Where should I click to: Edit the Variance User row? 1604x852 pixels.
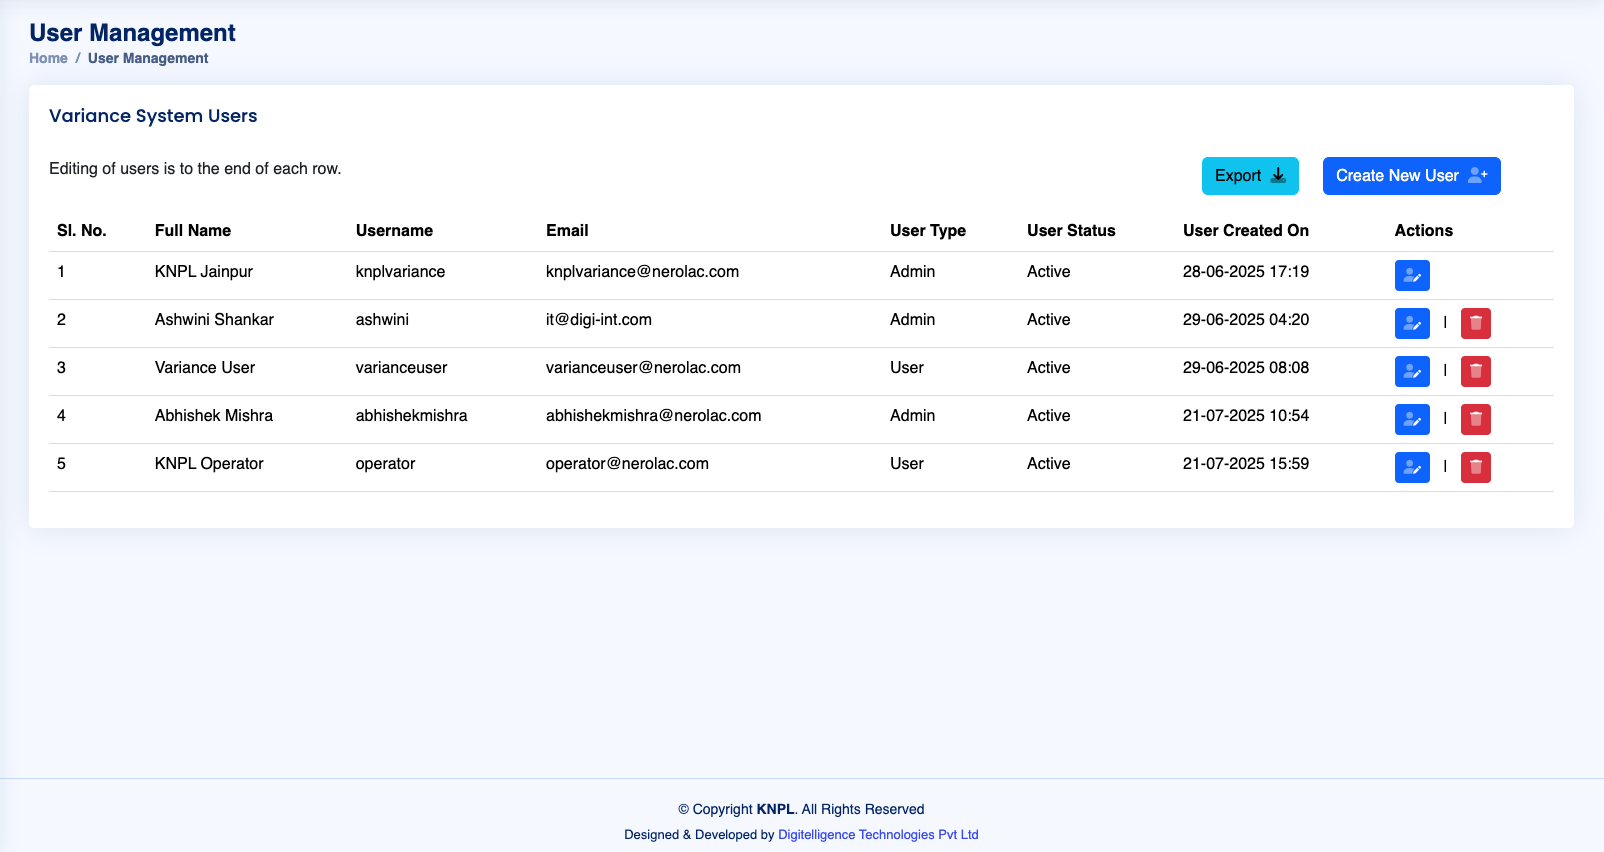click(x=1412, y=371)
